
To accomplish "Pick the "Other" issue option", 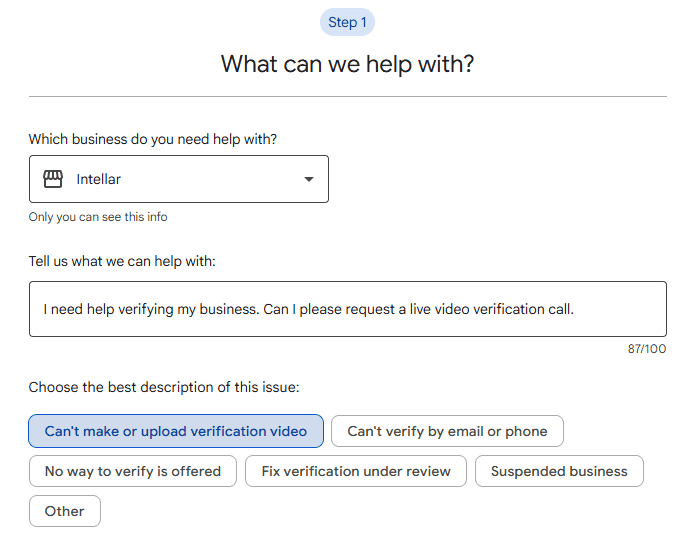I will 65,511.
